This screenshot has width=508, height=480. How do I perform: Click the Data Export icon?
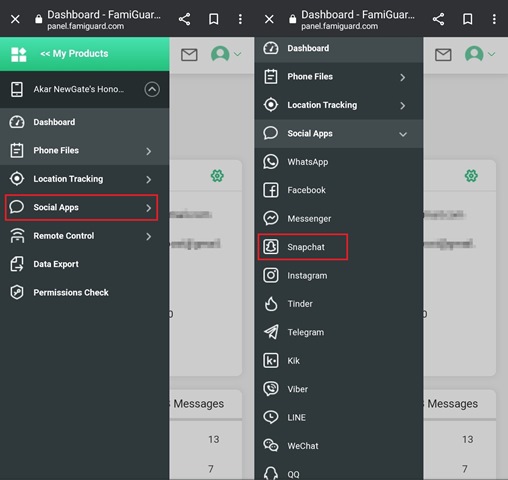click(x=17, y=264)
